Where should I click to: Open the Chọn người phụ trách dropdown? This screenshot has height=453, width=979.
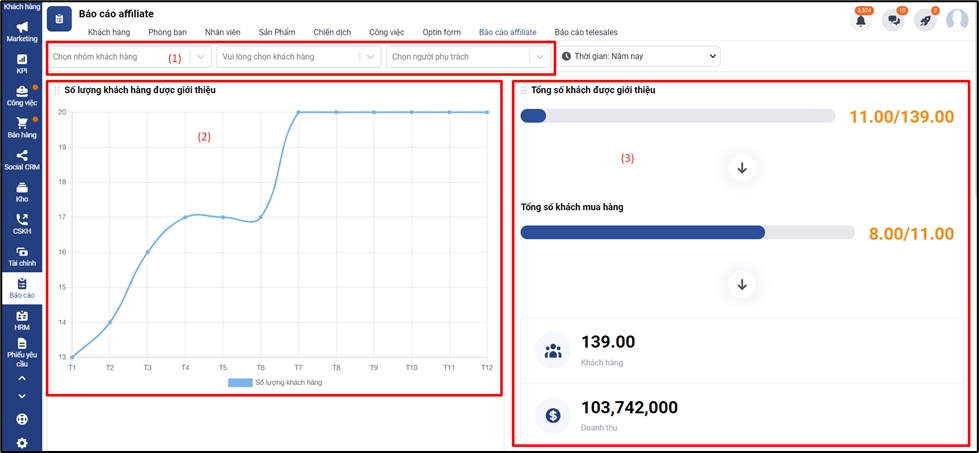(x=468, y=57)
